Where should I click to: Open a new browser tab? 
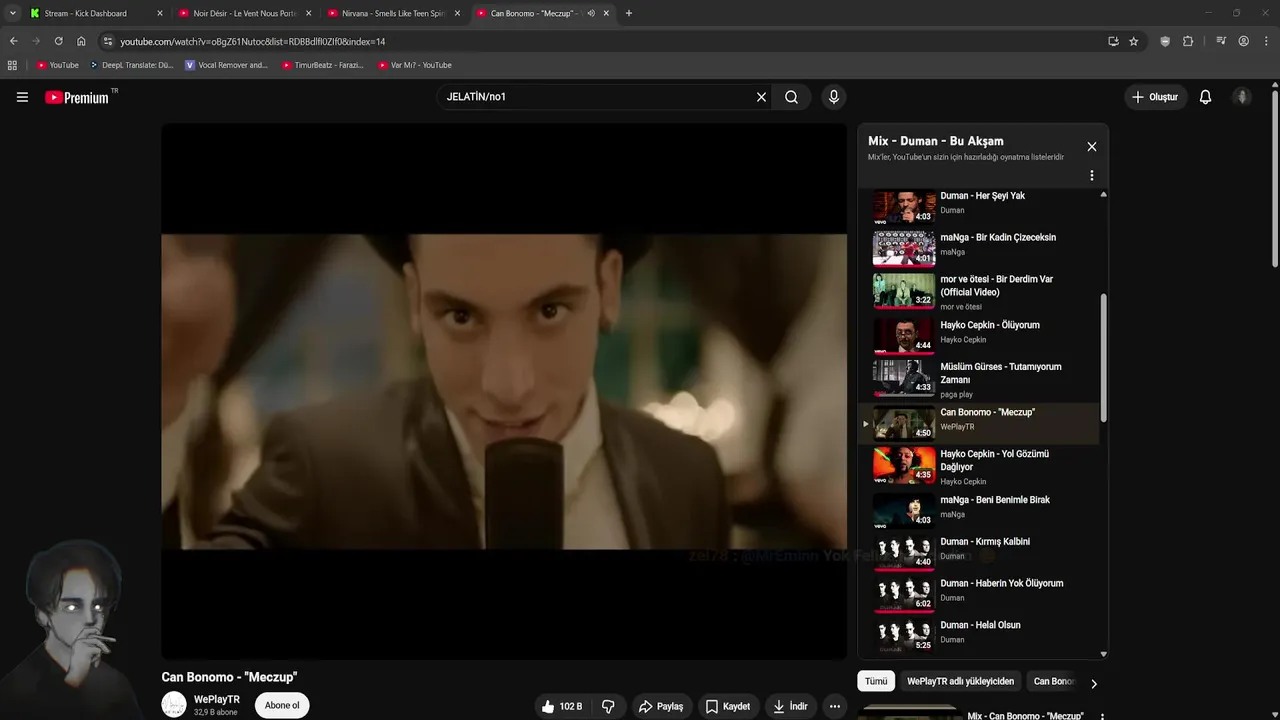(628, 13)
